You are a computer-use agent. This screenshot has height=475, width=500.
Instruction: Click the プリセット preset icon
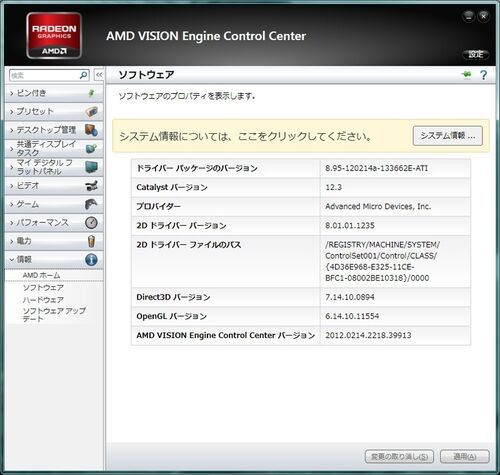coord(91,112)
